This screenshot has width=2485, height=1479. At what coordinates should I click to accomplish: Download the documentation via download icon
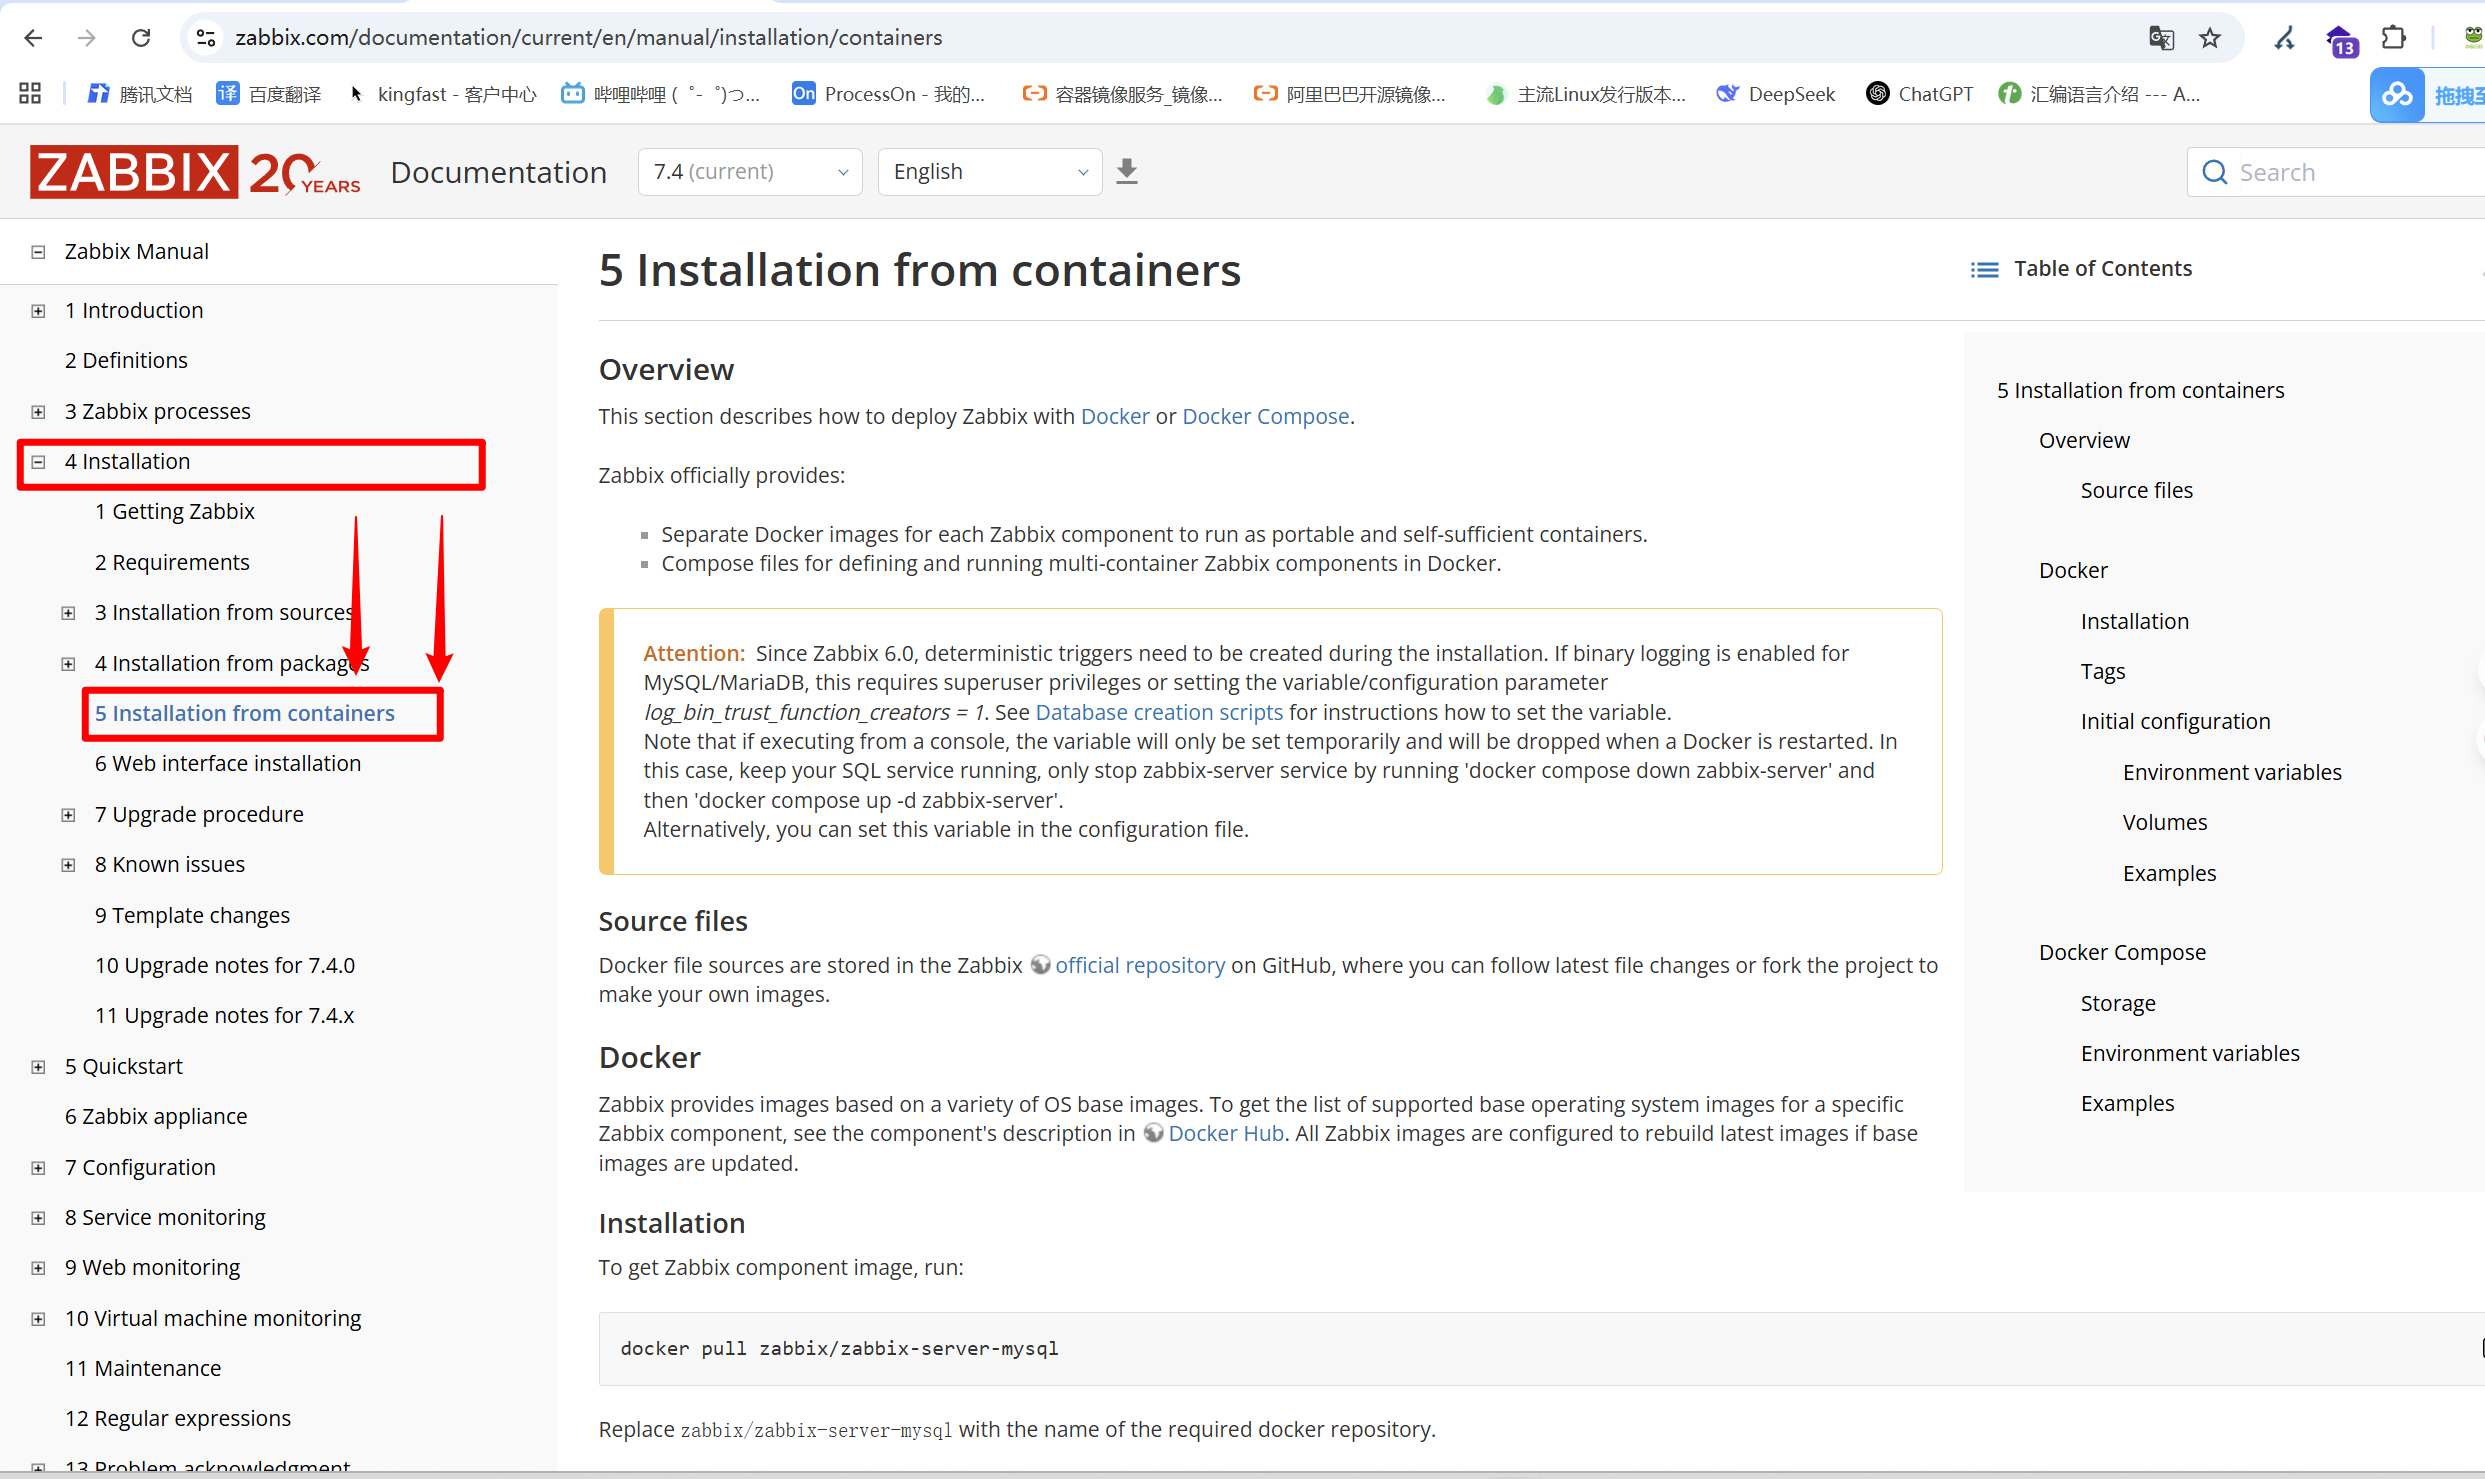[1127, 172]
